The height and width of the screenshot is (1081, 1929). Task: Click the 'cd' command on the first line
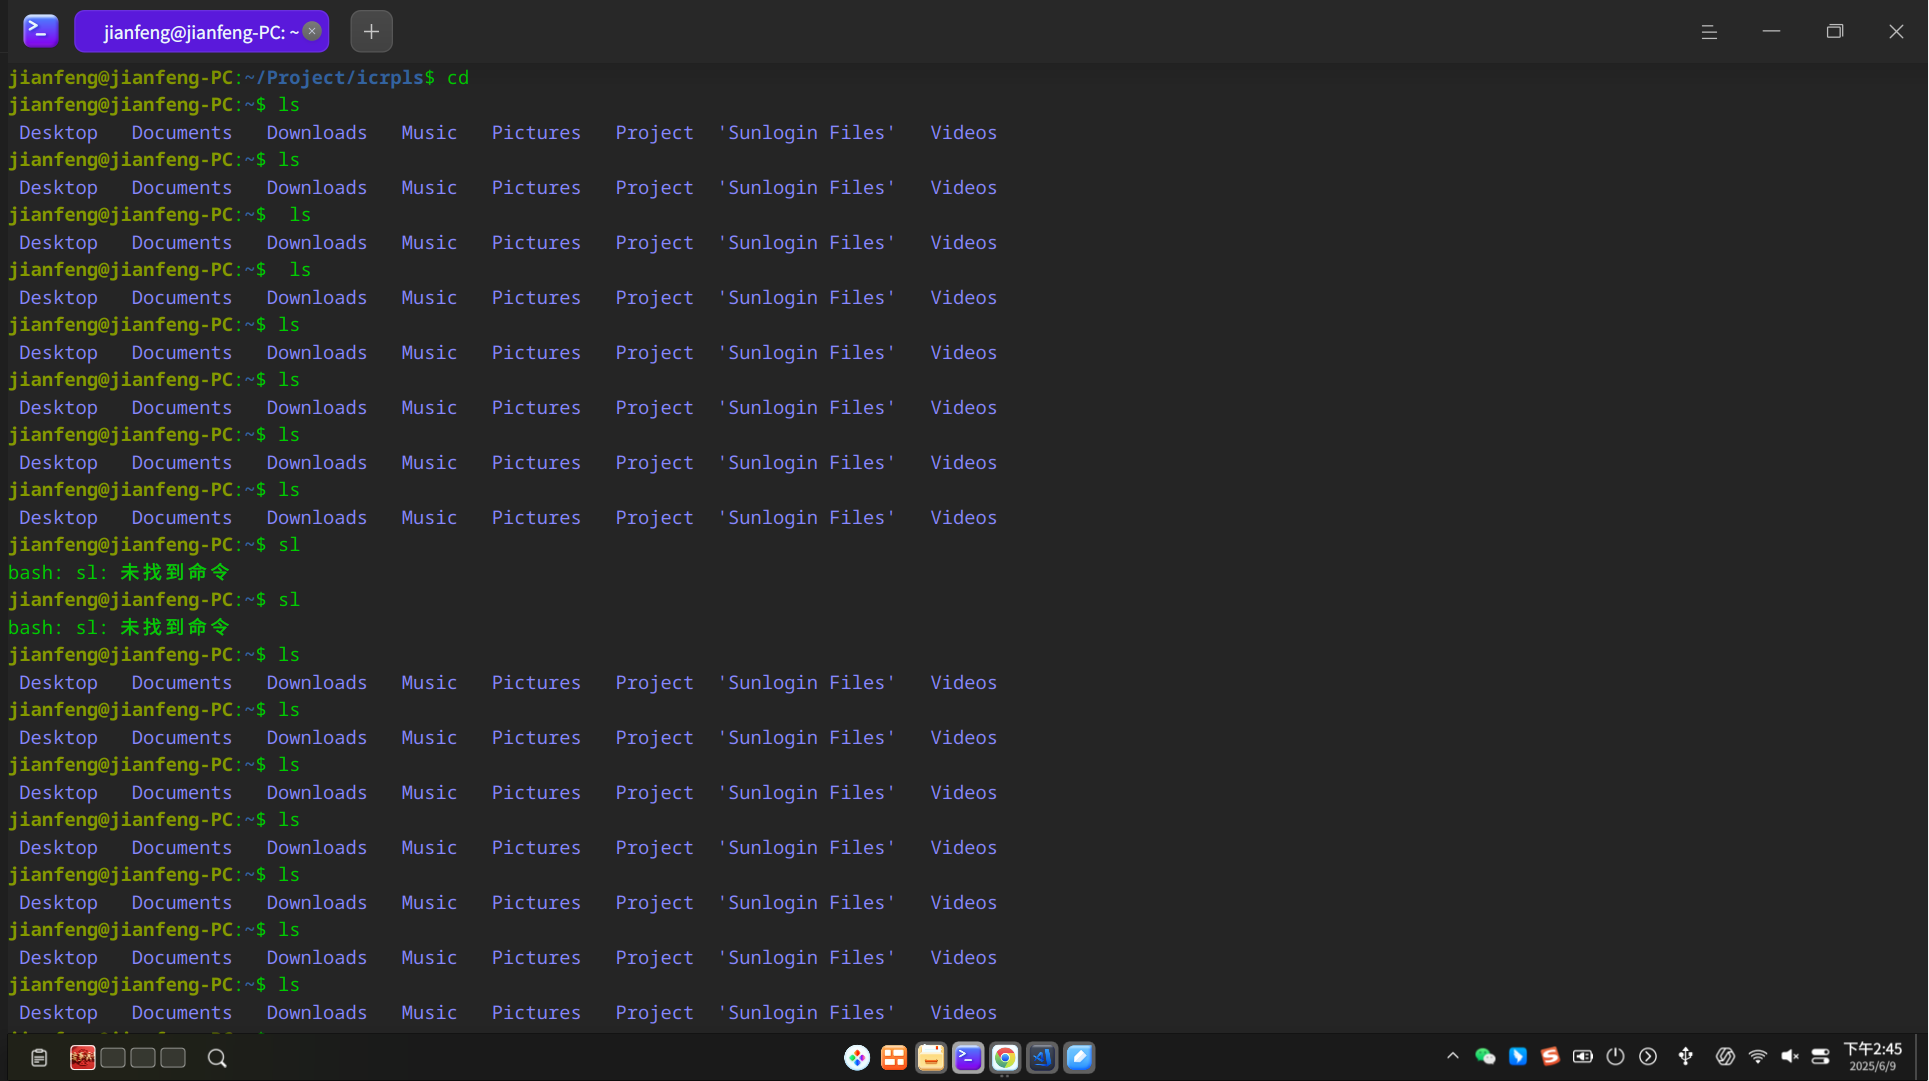458,78
